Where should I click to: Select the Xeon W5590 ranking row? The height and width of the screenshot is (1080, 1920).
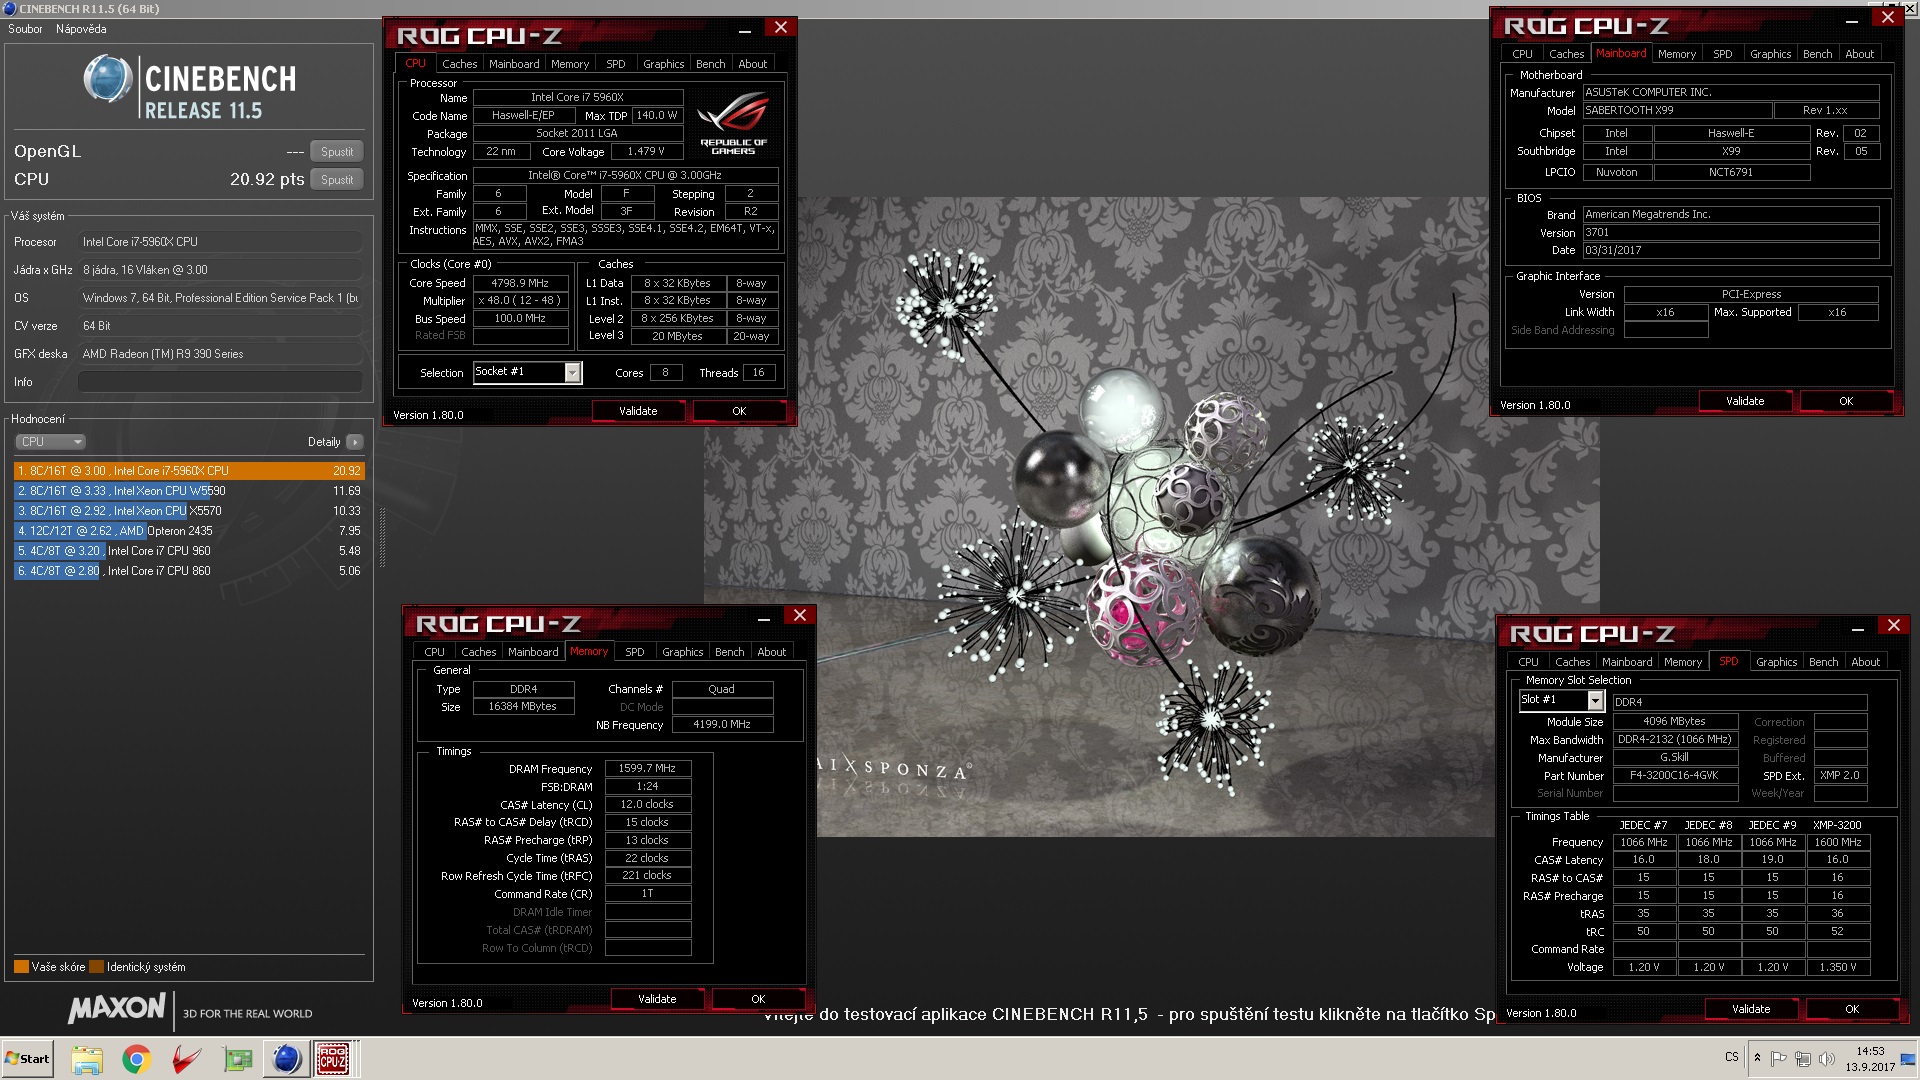coord(189,491)
